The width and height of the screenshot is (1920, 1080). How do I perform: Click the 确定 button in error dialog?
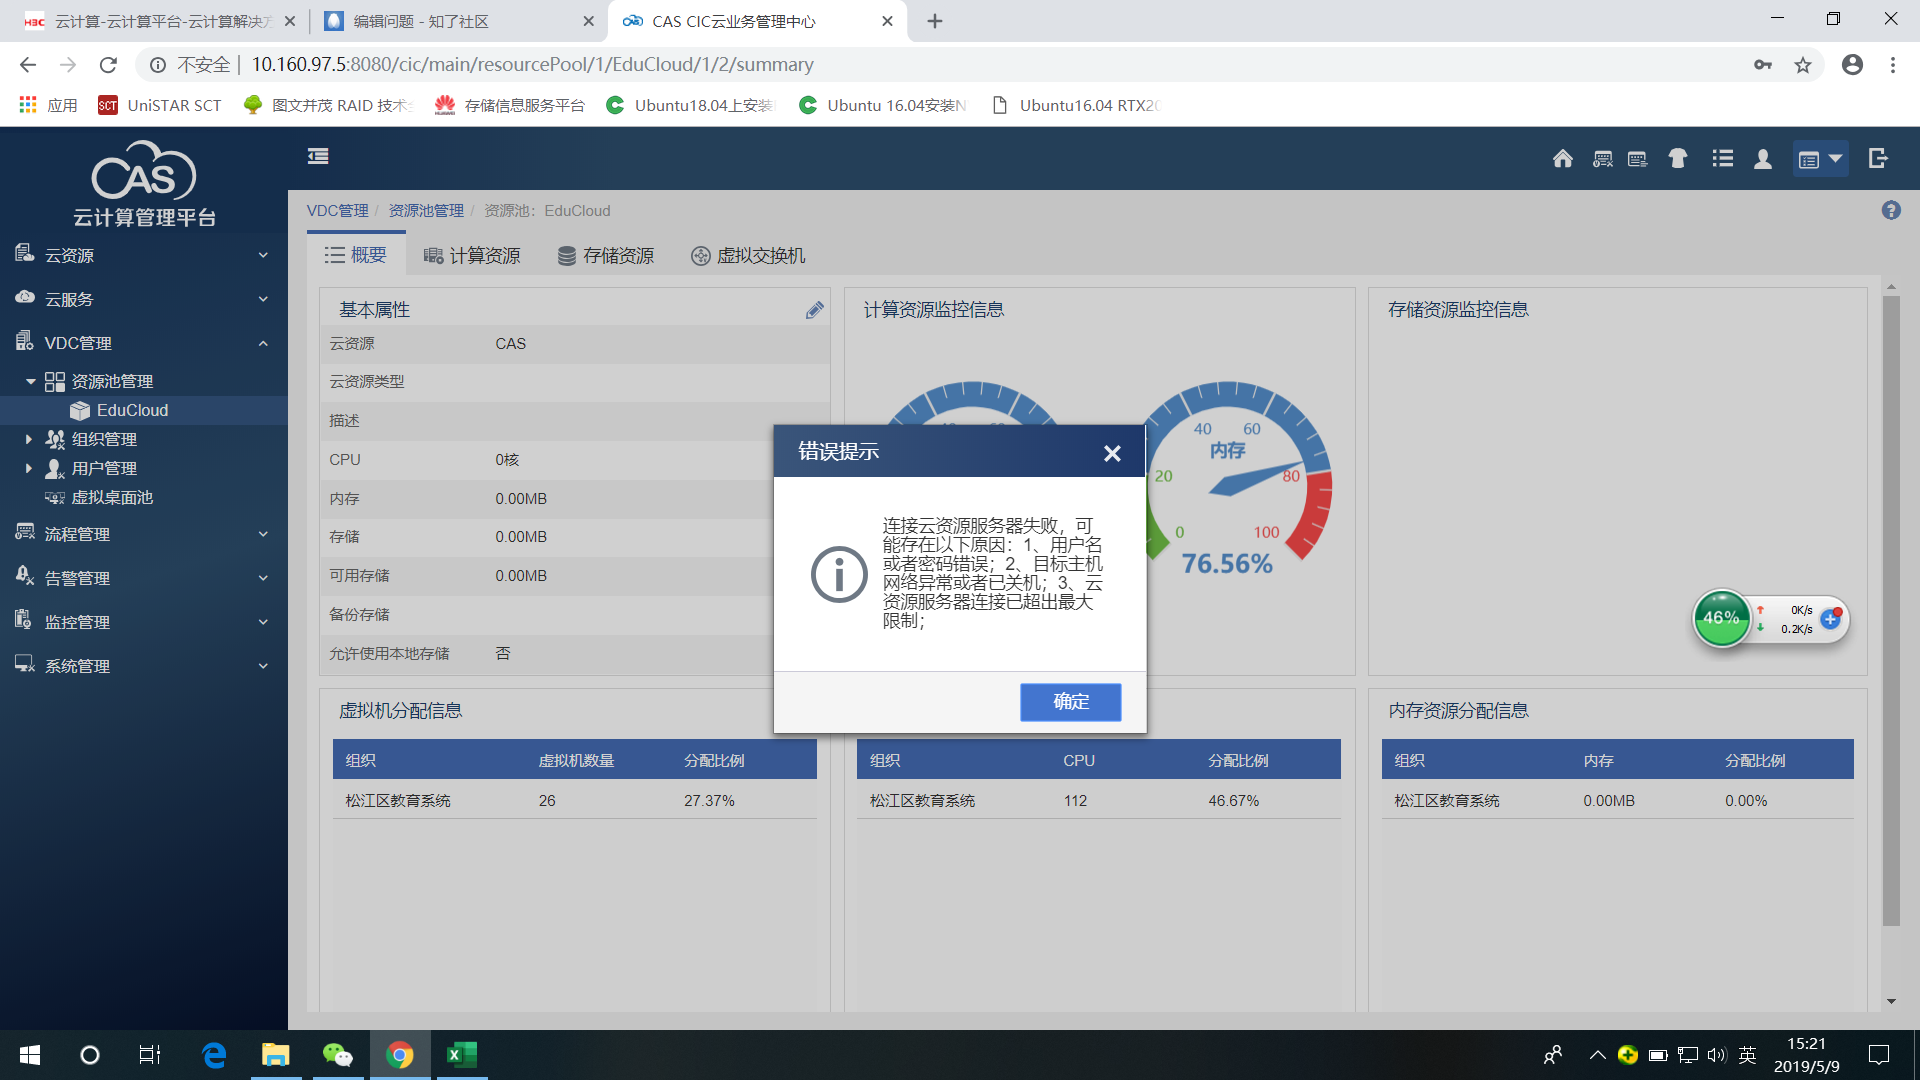(x=1070, y=702)
